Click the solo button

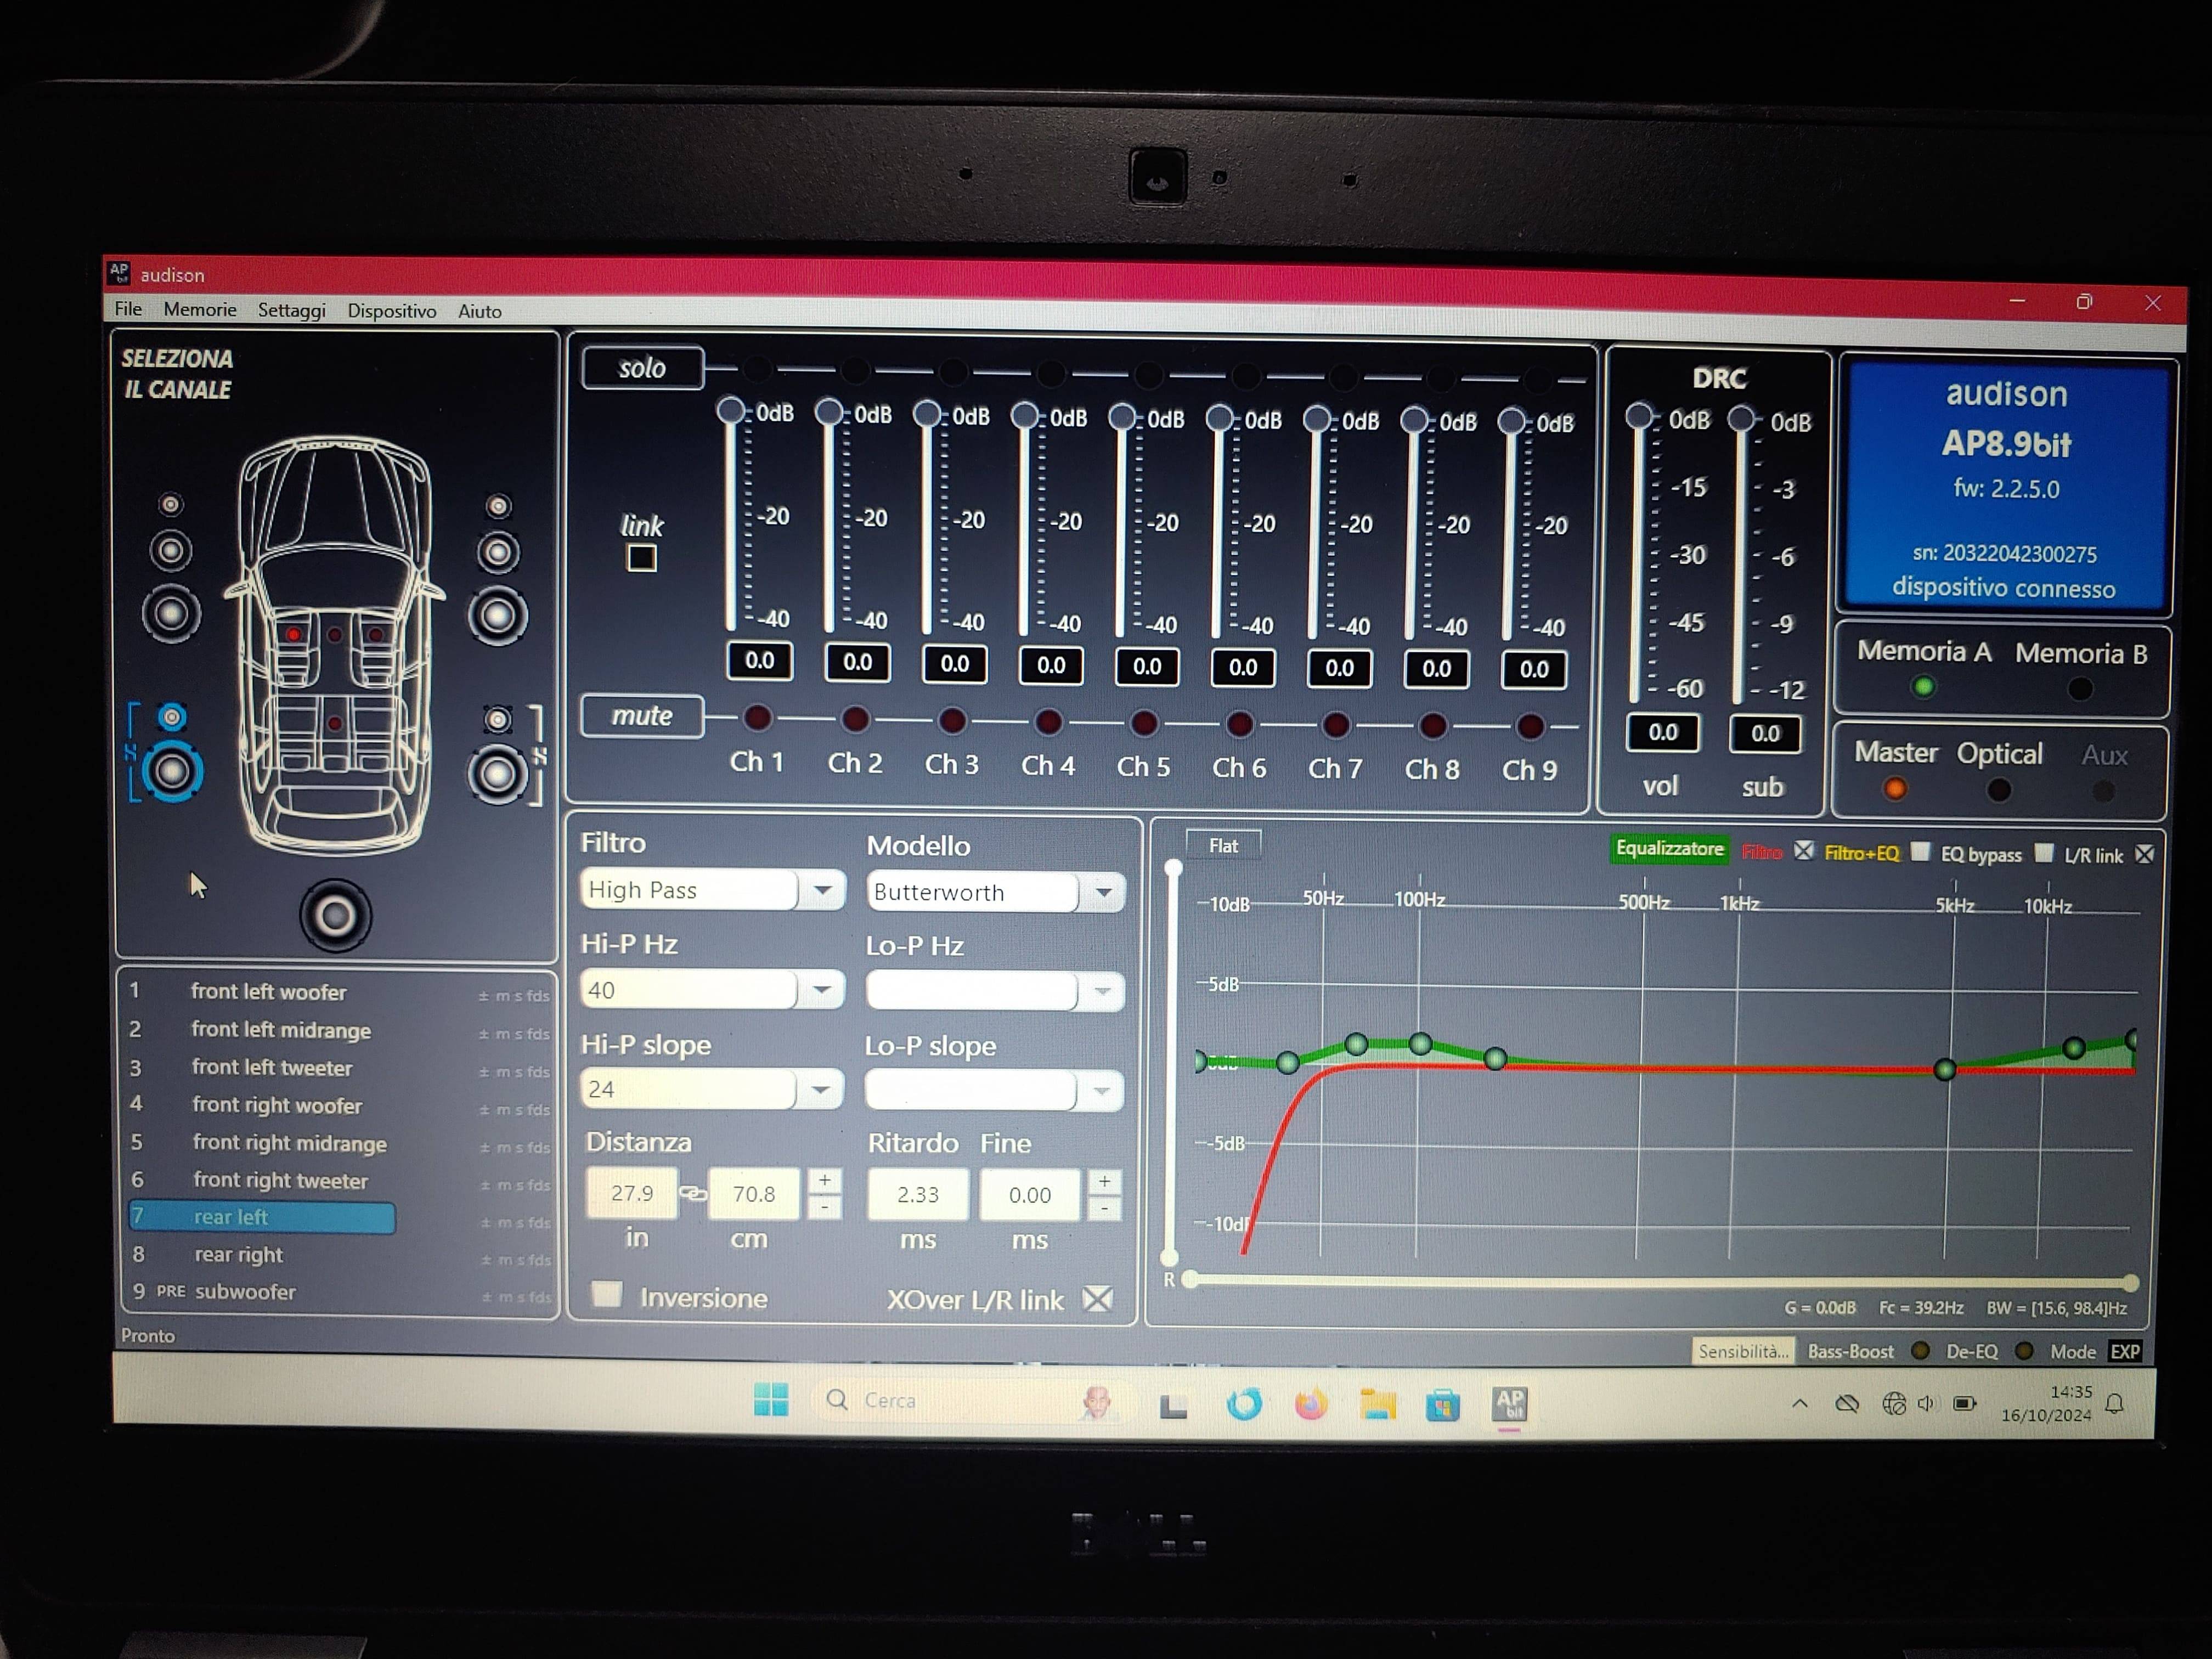pos(643,368)
